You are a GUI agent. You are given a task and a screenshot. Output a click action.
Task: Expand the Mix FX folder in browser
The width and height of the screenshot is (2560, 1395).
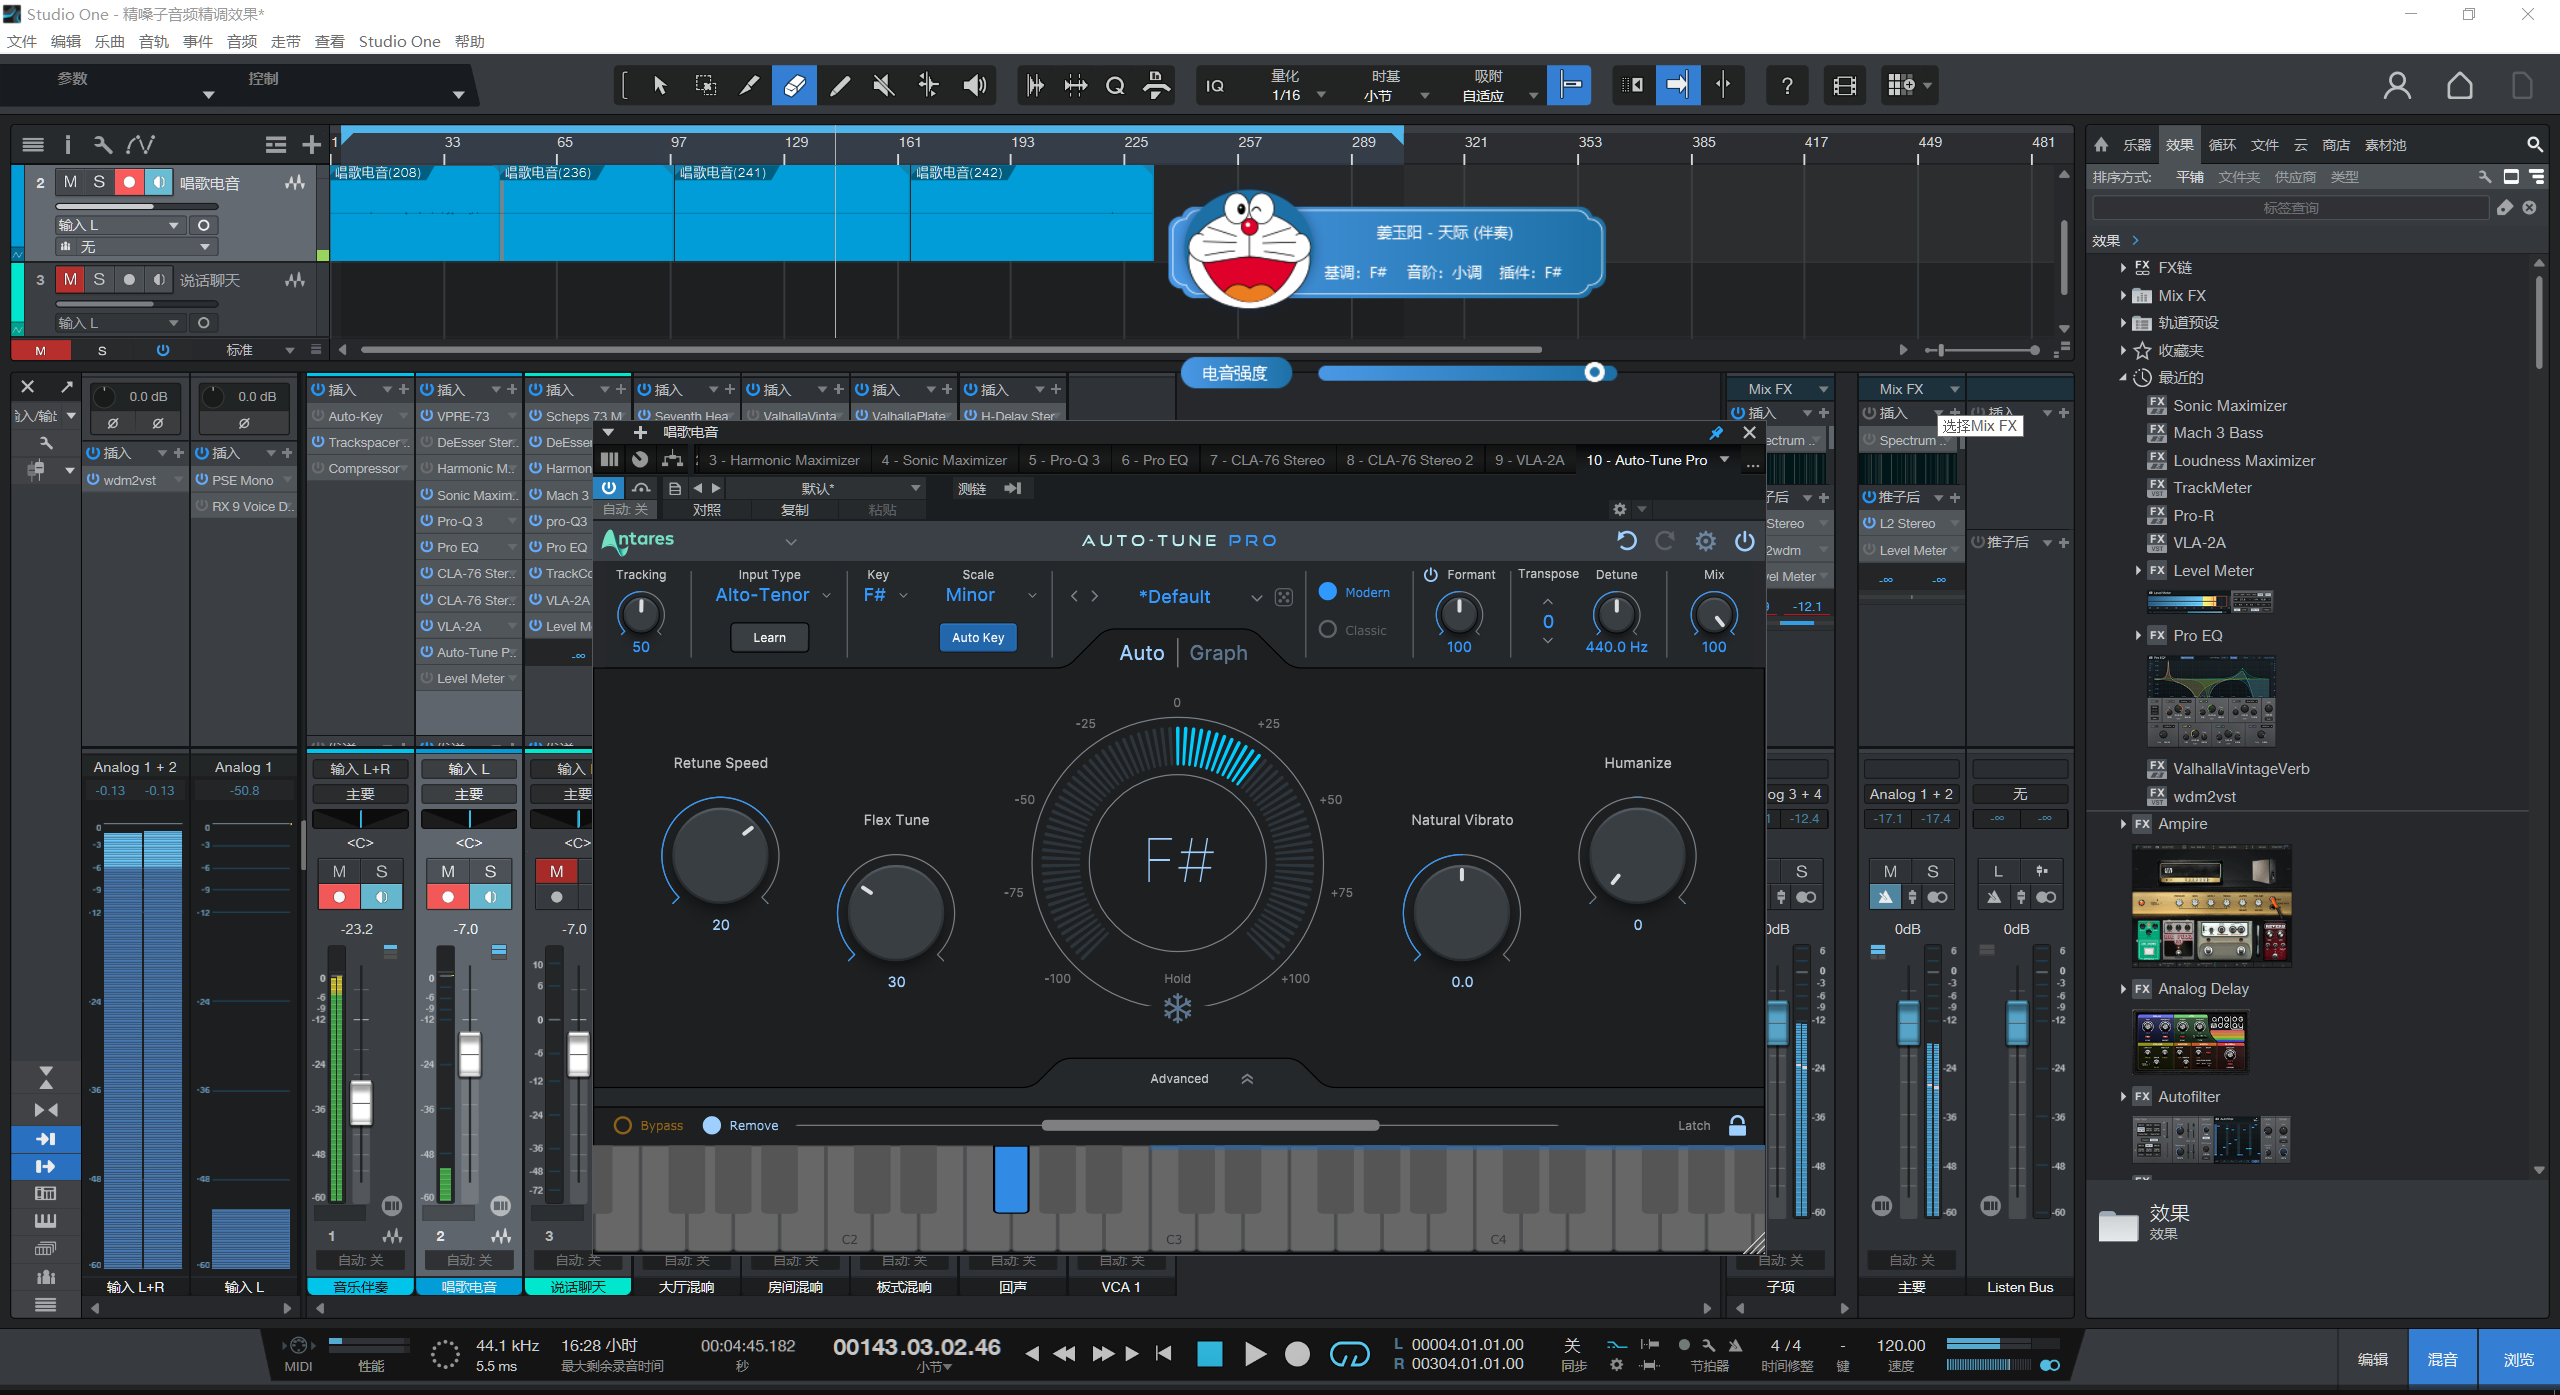pos(2123,296)
